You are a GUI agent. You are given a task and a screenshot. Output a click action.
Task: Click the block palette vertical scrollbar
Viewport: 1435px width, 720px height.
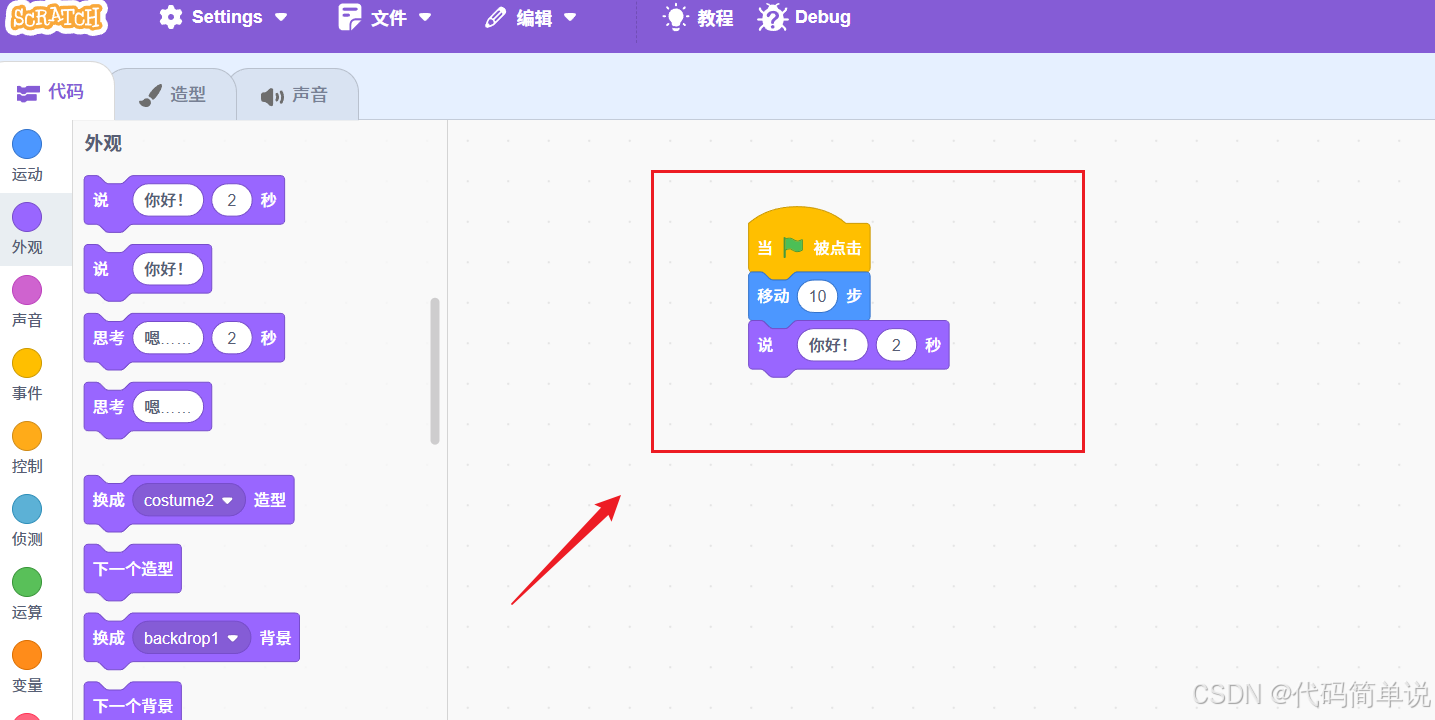click(x=435, y=371)
